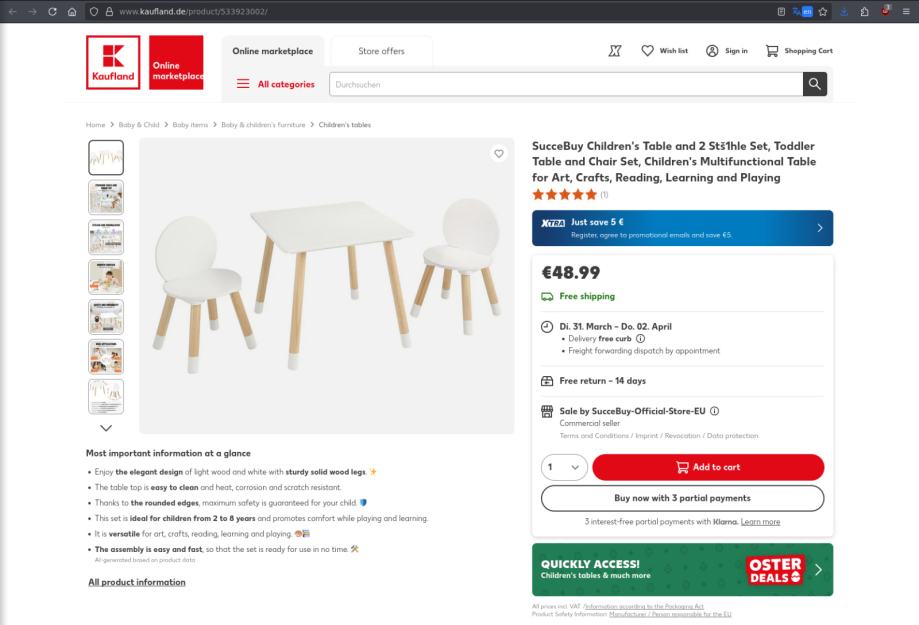
Task: Click the info icon beside seller name
Action: (715, 411)
